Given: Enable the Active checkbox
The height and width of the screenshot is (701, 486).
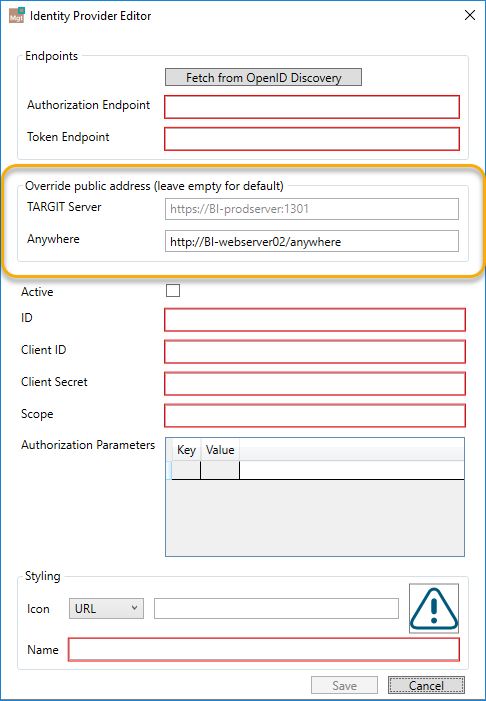Looking at the screenshot, I should (x=173, y=291).
